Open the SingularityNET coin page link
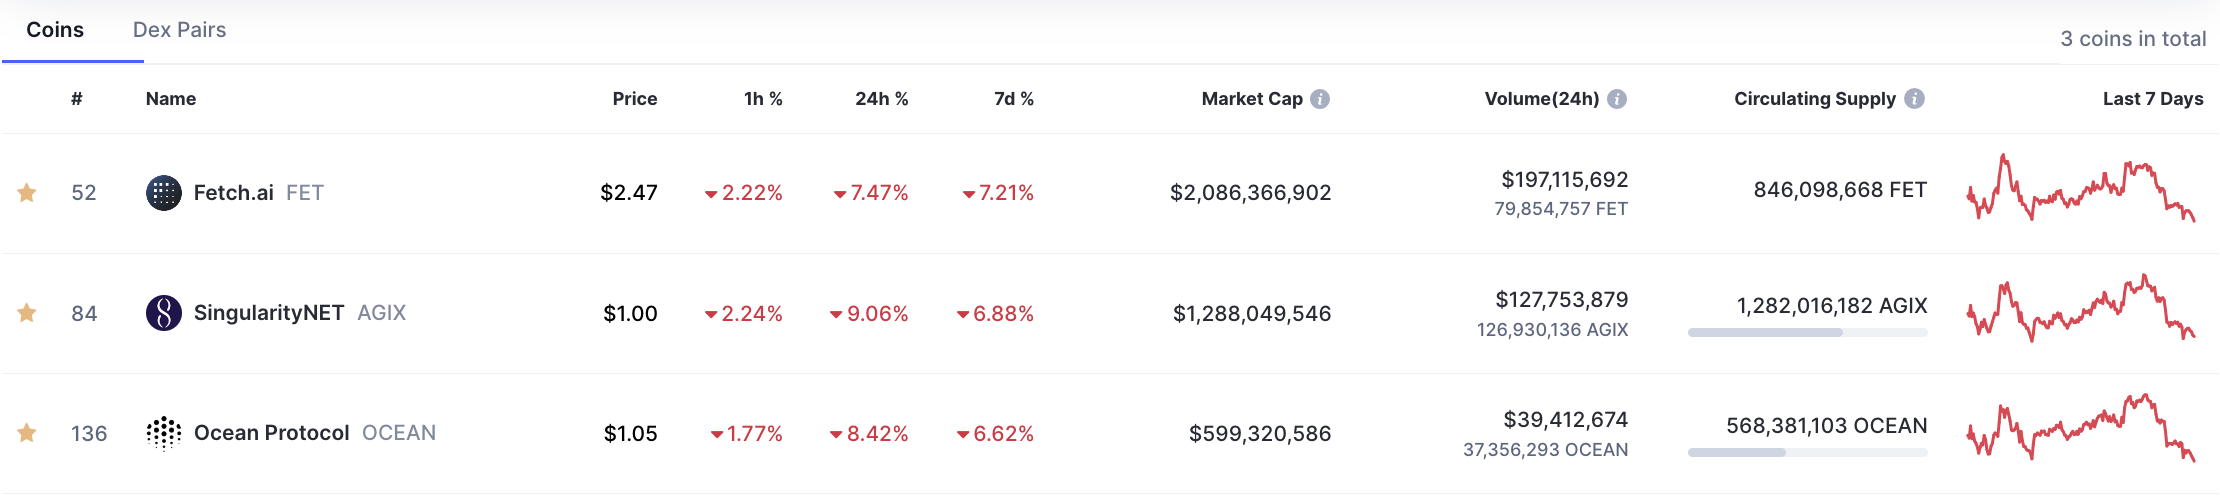Viewport: 2220px width, 498px height. [x=269, y=313]
